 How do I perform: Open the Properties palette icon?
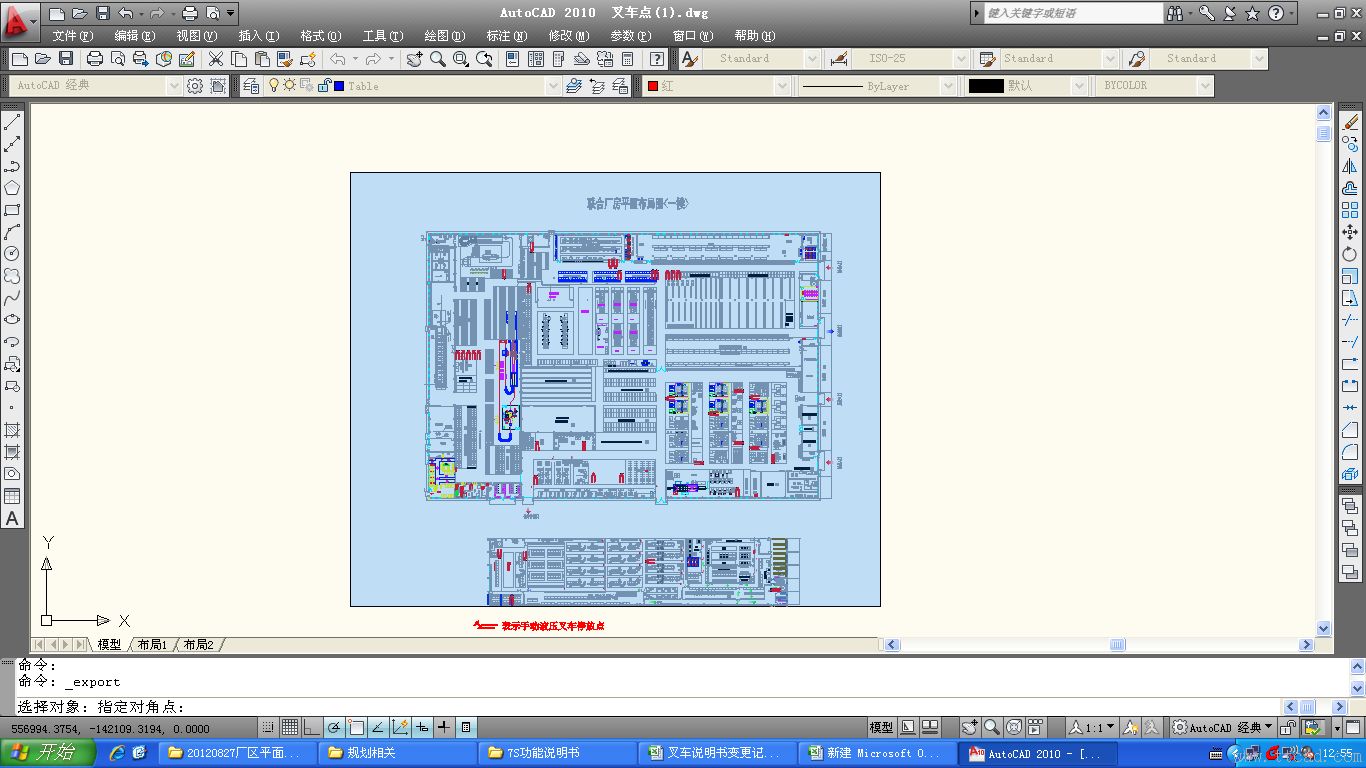(512, 59)
